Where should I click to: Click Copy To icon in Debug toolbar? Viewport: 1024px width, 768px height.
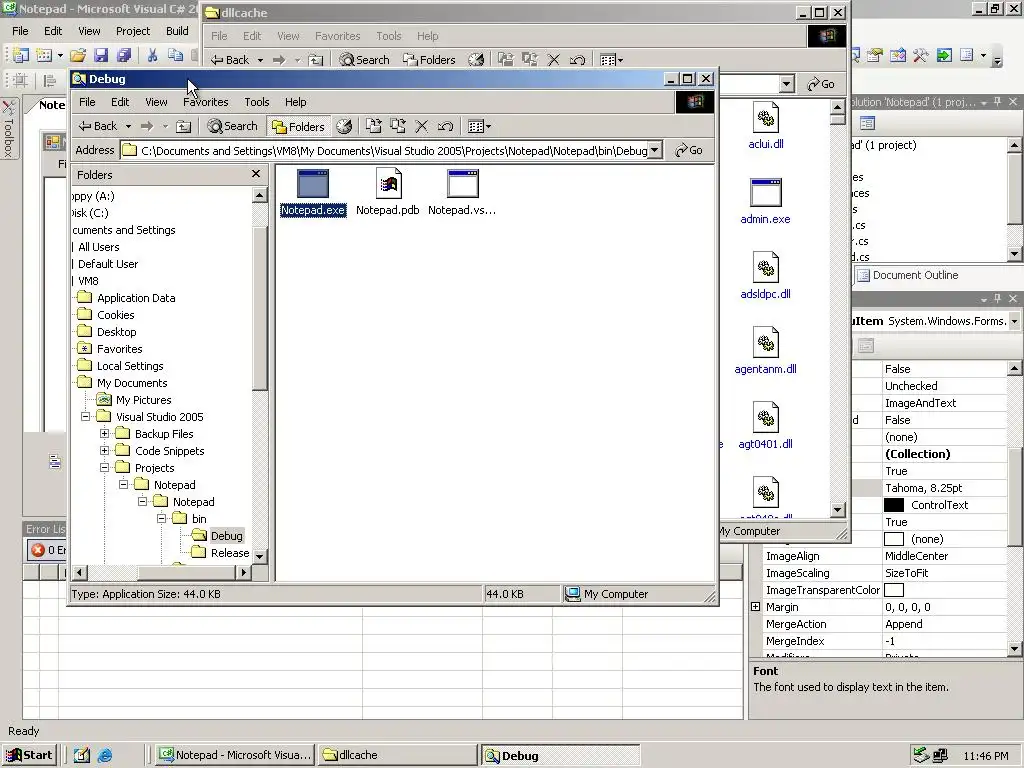coord(398,126)
